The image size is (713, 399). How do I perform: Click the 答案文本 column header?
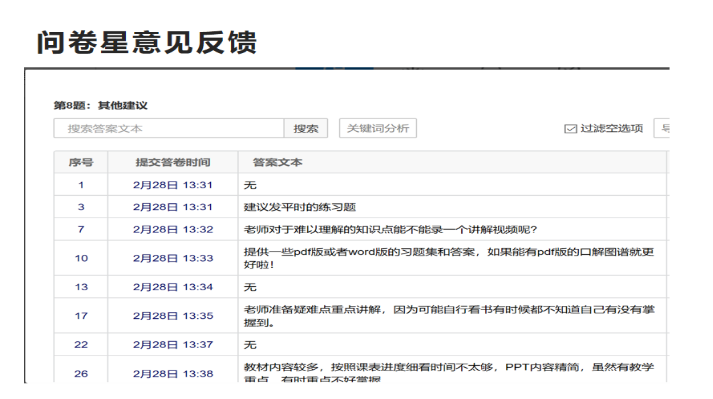277,162
